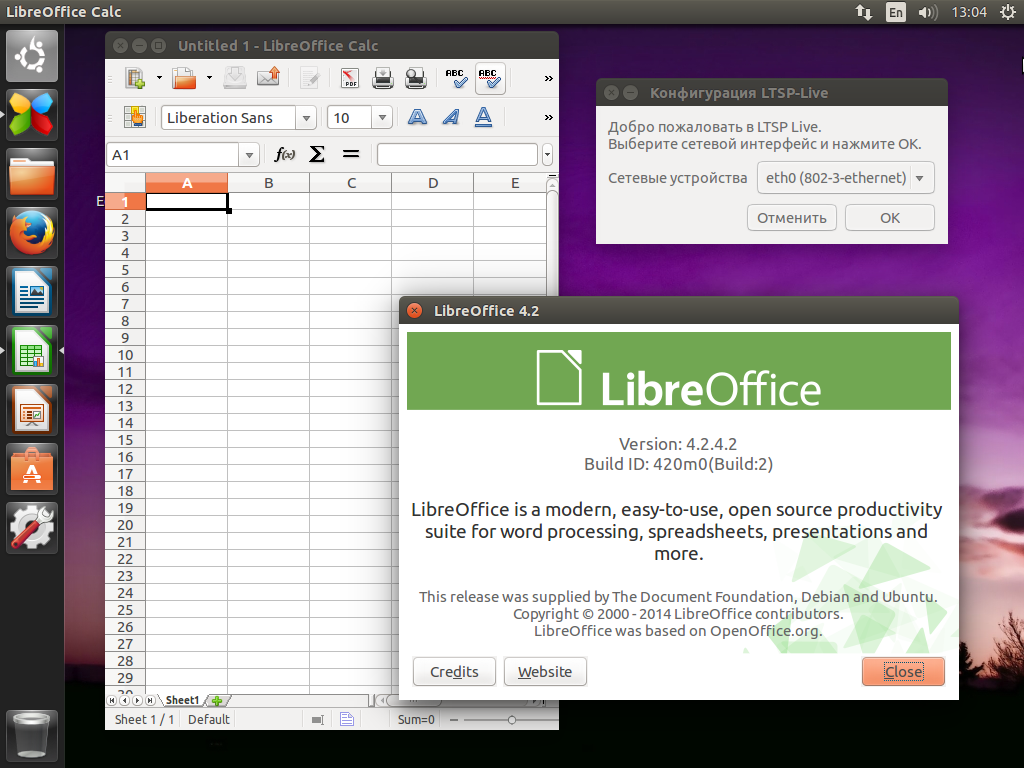The height and width of the screenshot is (768, 1024).
Task: Toggle Italic formatting
Action: 451,118
